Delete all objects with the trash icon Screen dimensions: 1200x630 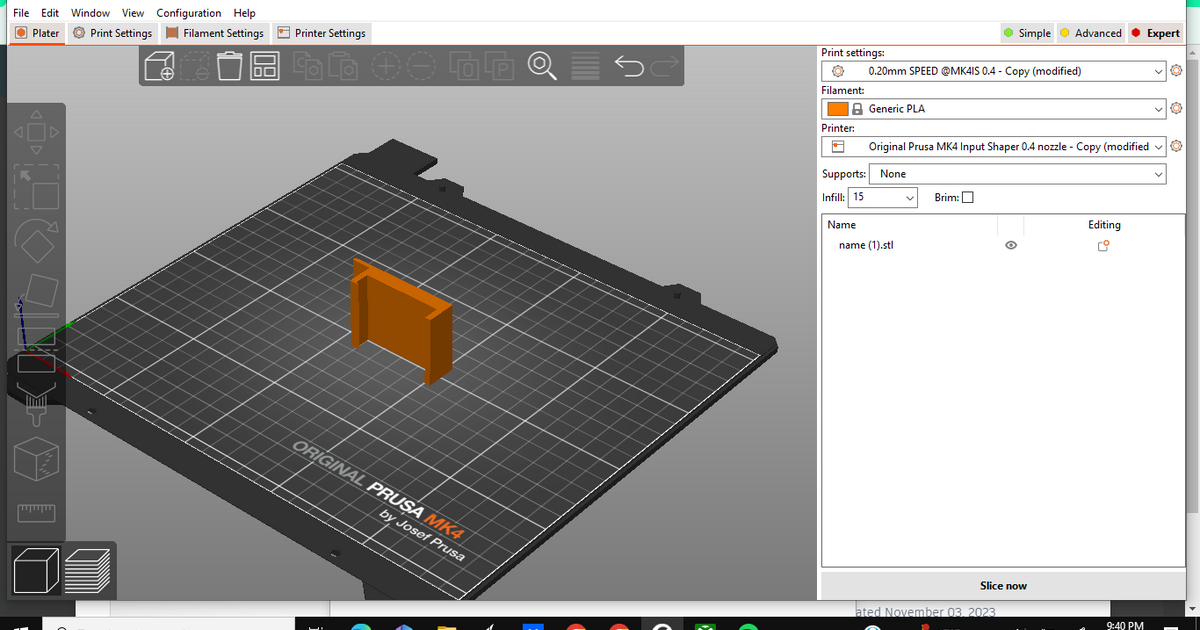point(229,65)
